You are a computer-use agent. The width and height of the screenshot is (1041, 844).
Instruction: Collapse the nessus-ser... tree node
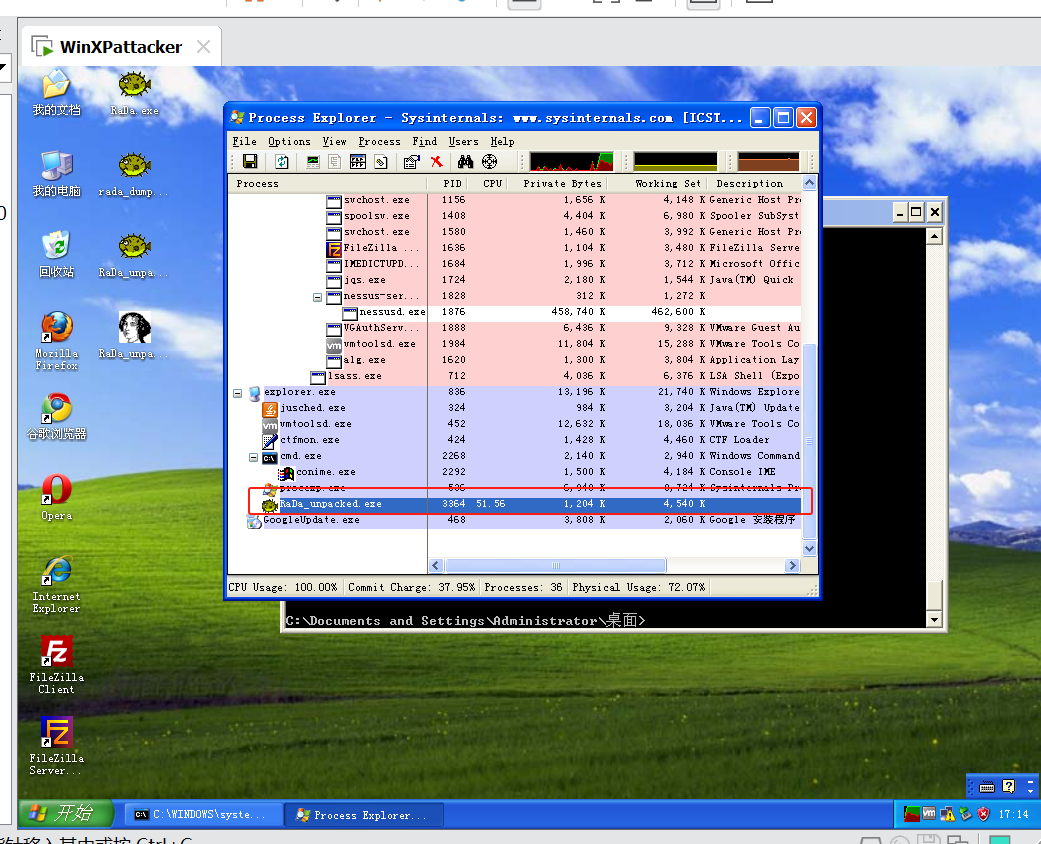317,297
